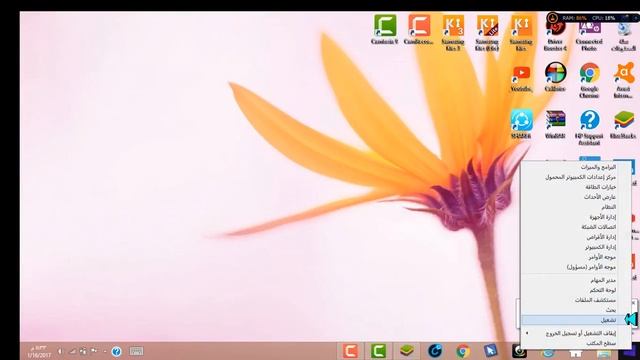Viewport: 640px width, 360px height.
Task: Select اتصالات الشبكة menu entry
Action: [576, 227]
